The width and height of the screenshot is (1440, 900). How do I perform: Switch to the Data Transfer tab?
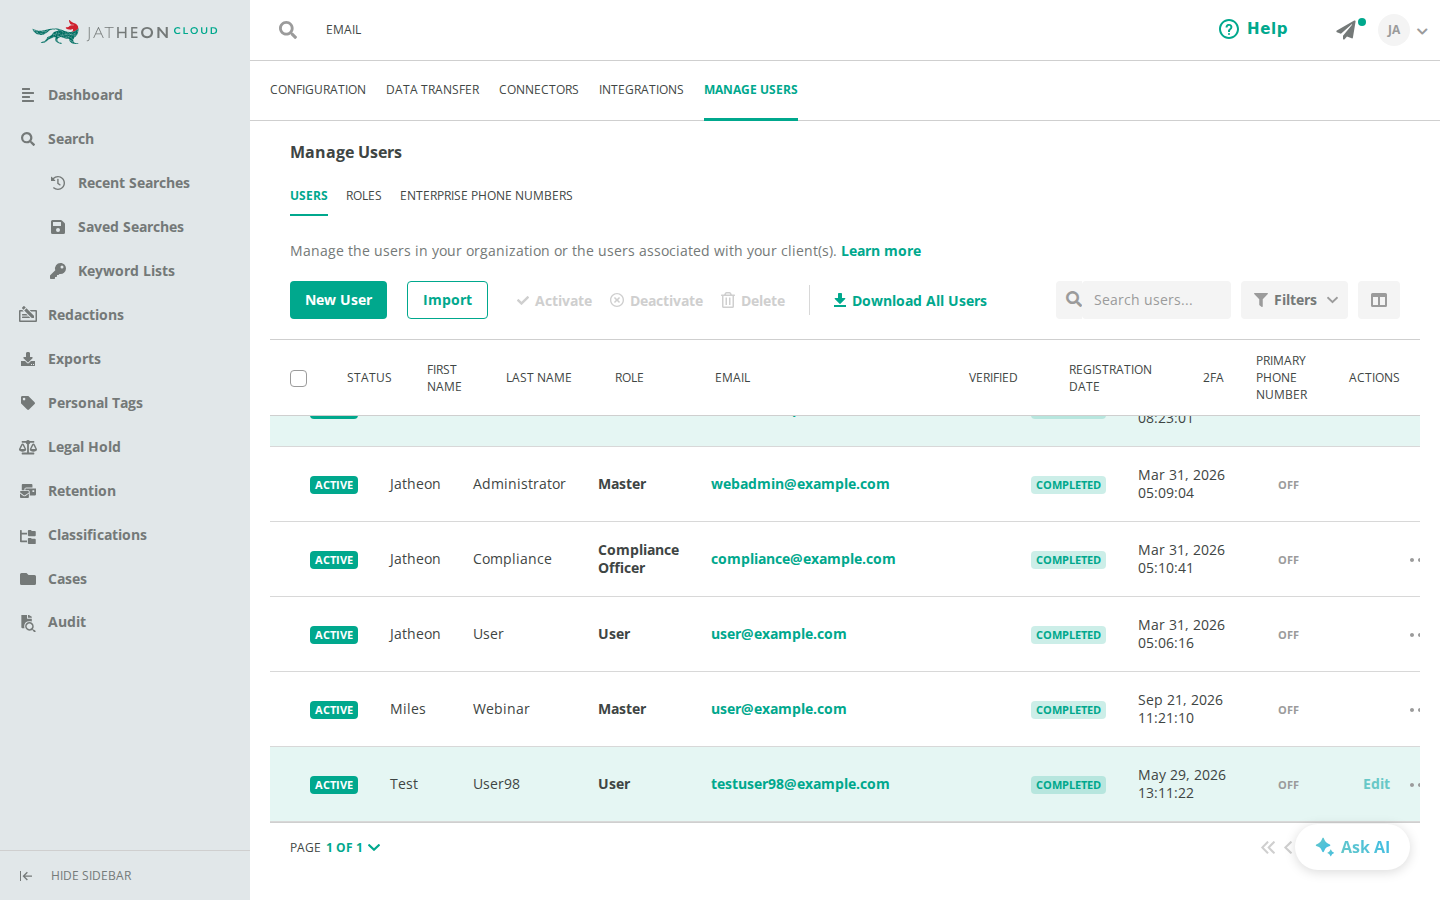432,90
